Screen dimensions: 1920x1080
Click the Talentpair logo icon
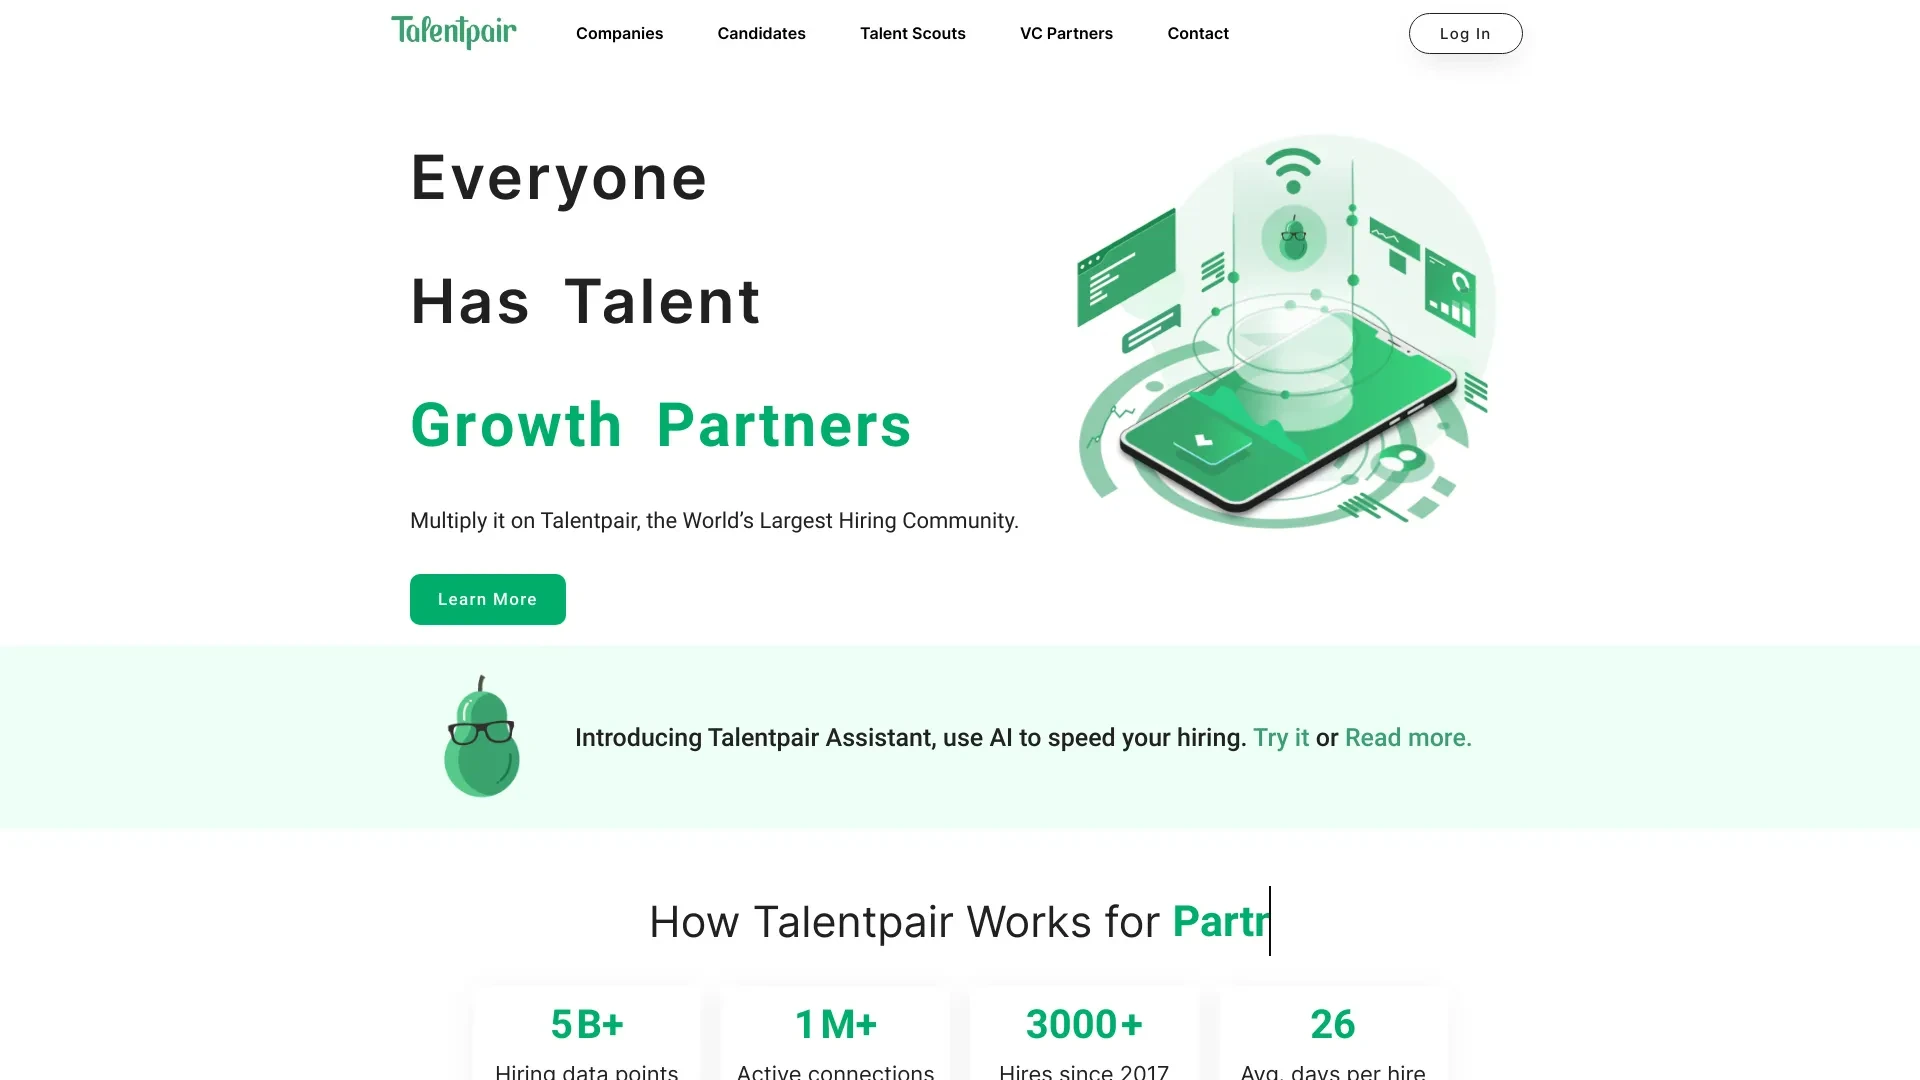click(452, 32)
